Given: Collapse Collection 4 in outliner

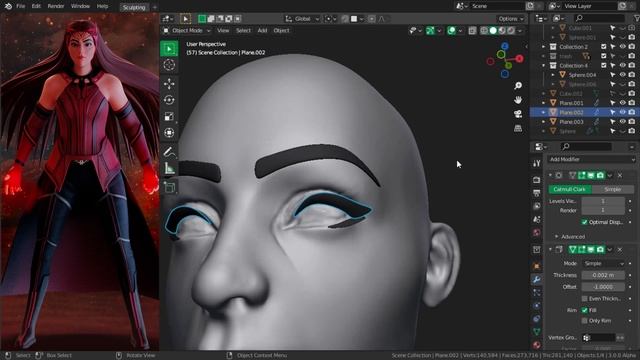Looking at the screenshot, I should [544, 65].
